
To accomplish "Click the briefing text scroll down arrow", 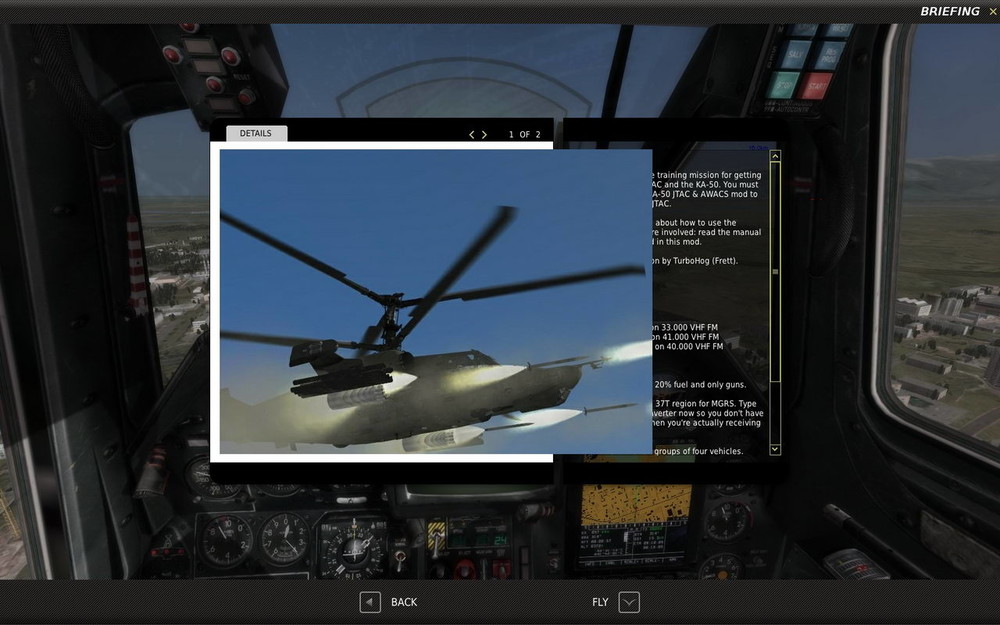I will coord(775,450).
